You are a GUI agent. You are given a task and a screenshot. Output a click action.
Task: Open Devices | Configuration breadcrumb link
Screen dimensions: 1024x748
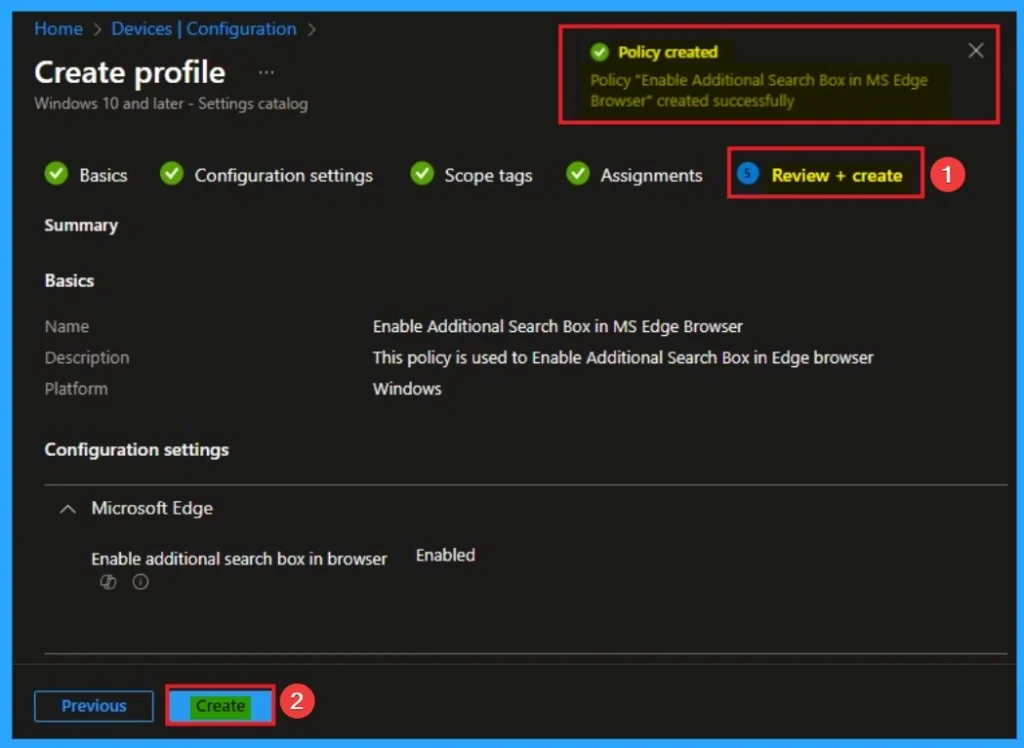(x=204, y=29)
